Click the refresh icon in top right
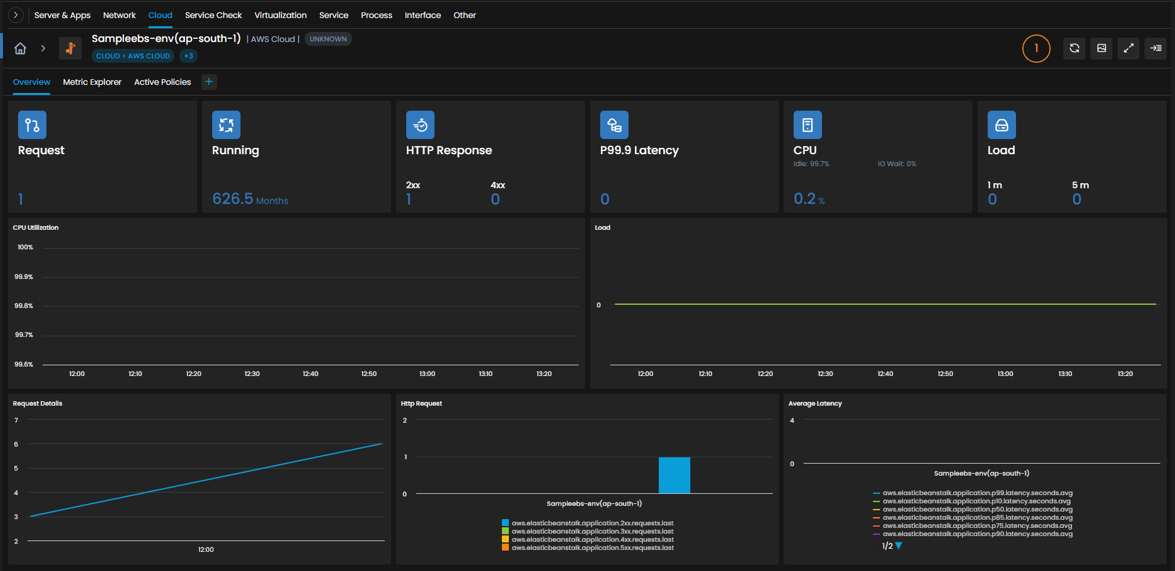The height and width of the screenshot is (571, 1175). tap(1074, 48)
